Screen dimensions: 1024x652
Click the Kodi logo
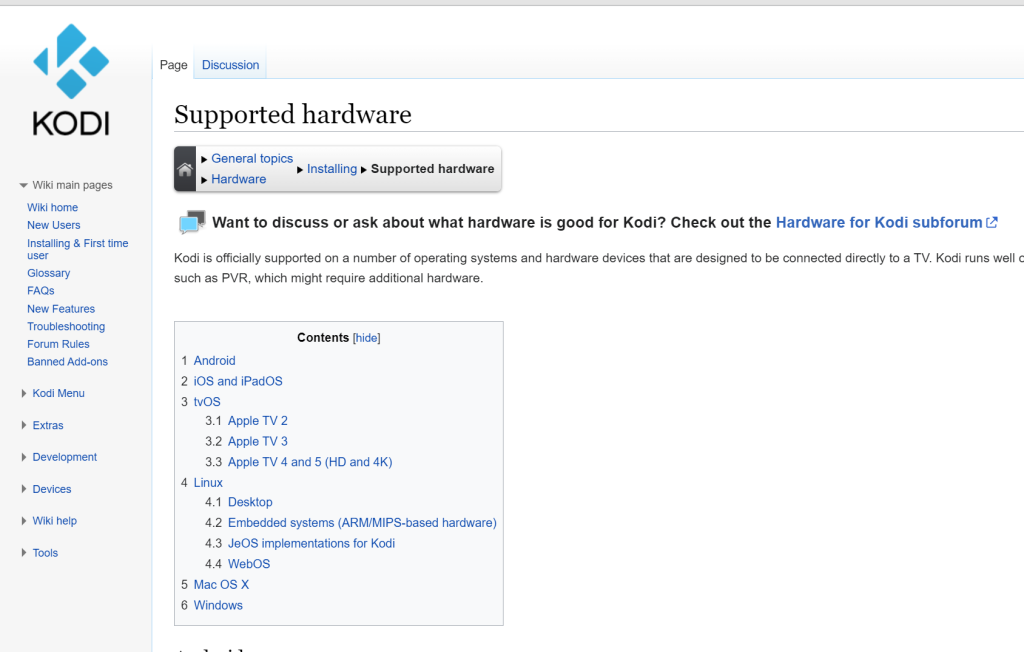click(x=71, y=80)
